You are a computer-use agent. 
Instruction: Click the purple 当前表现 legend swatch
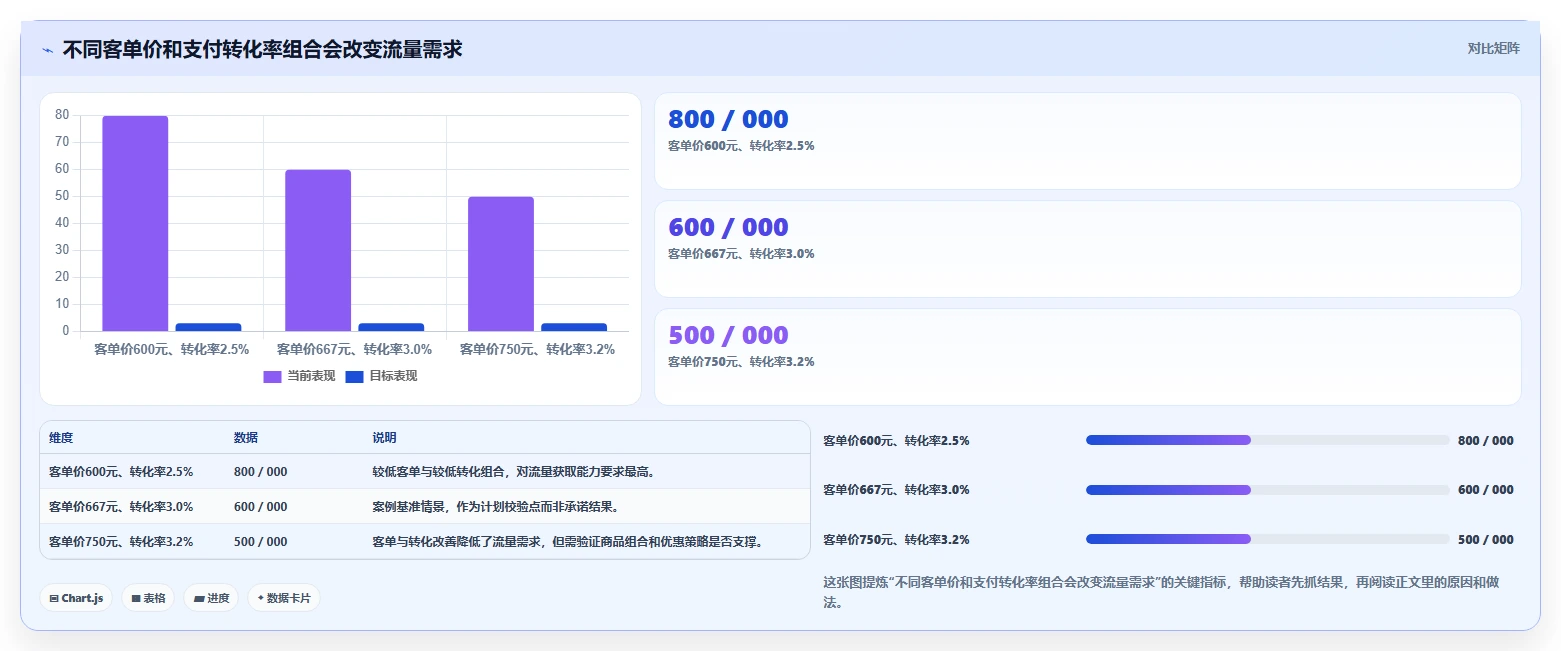[272, 377]
